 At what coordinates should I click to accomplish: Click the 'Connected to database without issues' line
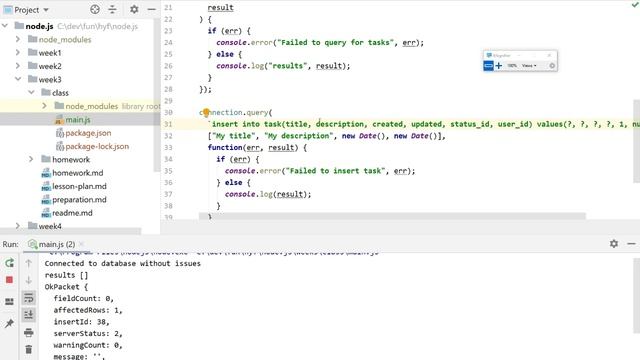pyautogui.click(x=122, y=263)
